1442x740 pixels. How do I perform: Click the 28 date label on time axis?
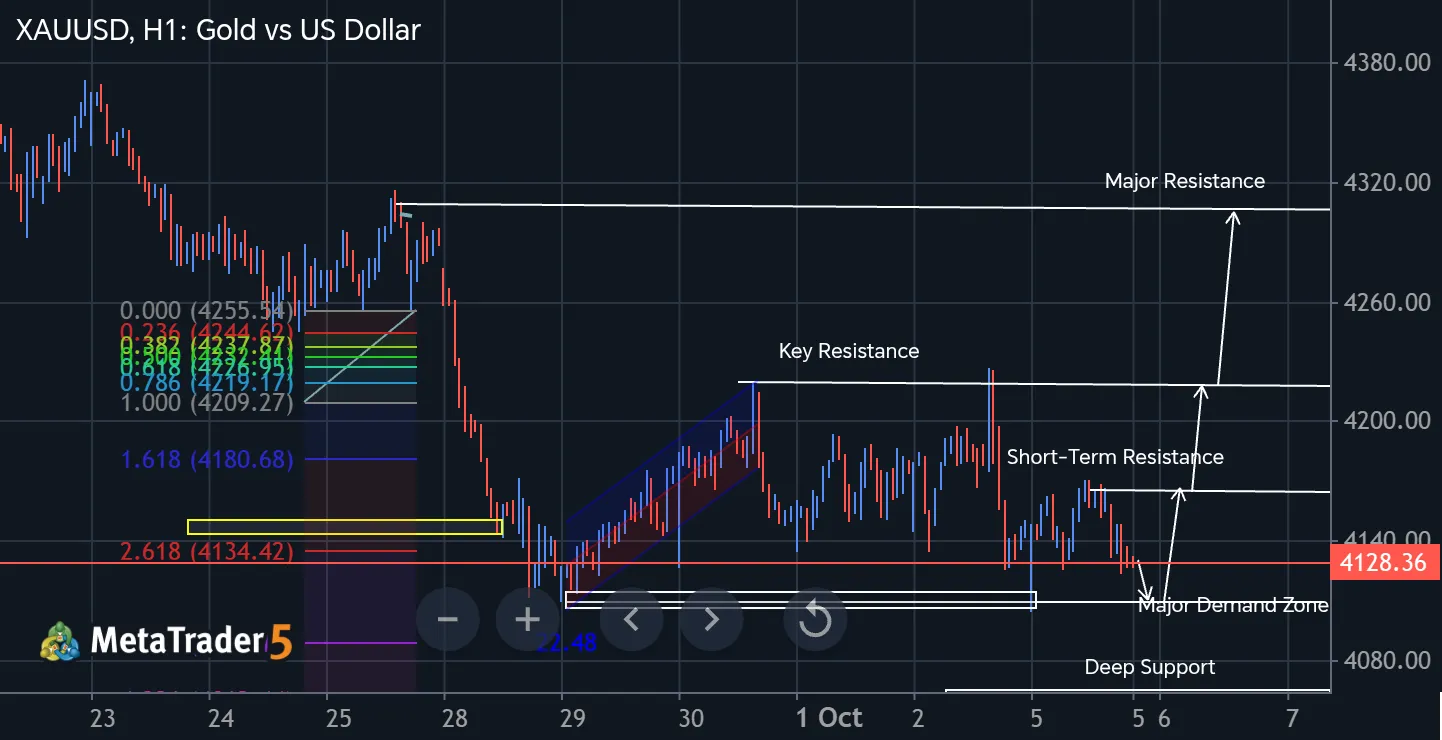[x=454, y=718]
